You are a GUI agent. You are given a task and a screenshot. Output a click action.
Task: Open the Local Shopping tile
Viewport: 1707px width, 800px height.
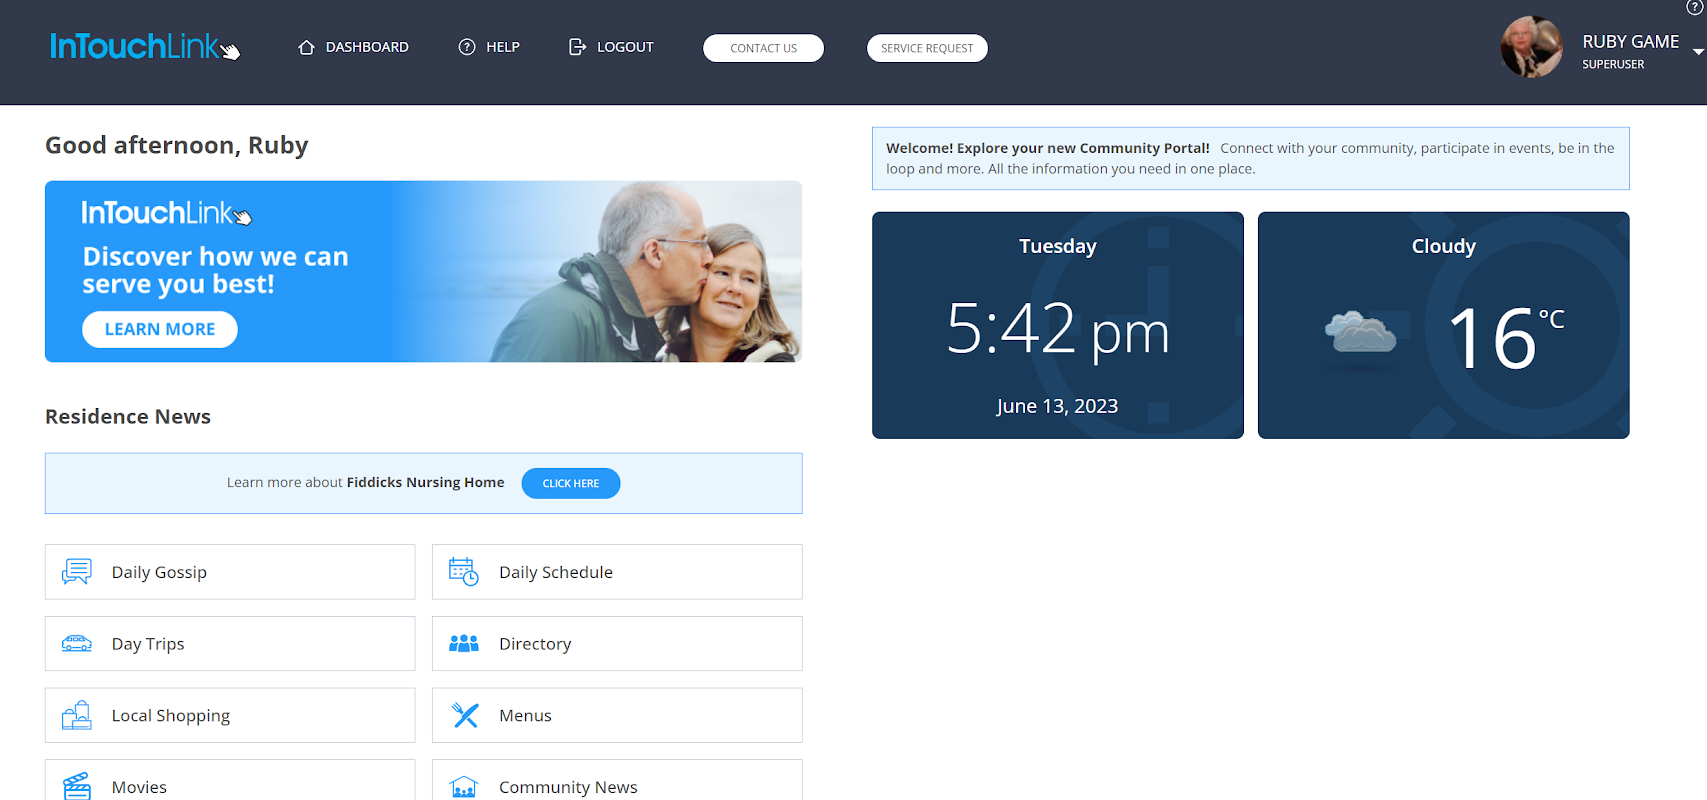(230, 715)
